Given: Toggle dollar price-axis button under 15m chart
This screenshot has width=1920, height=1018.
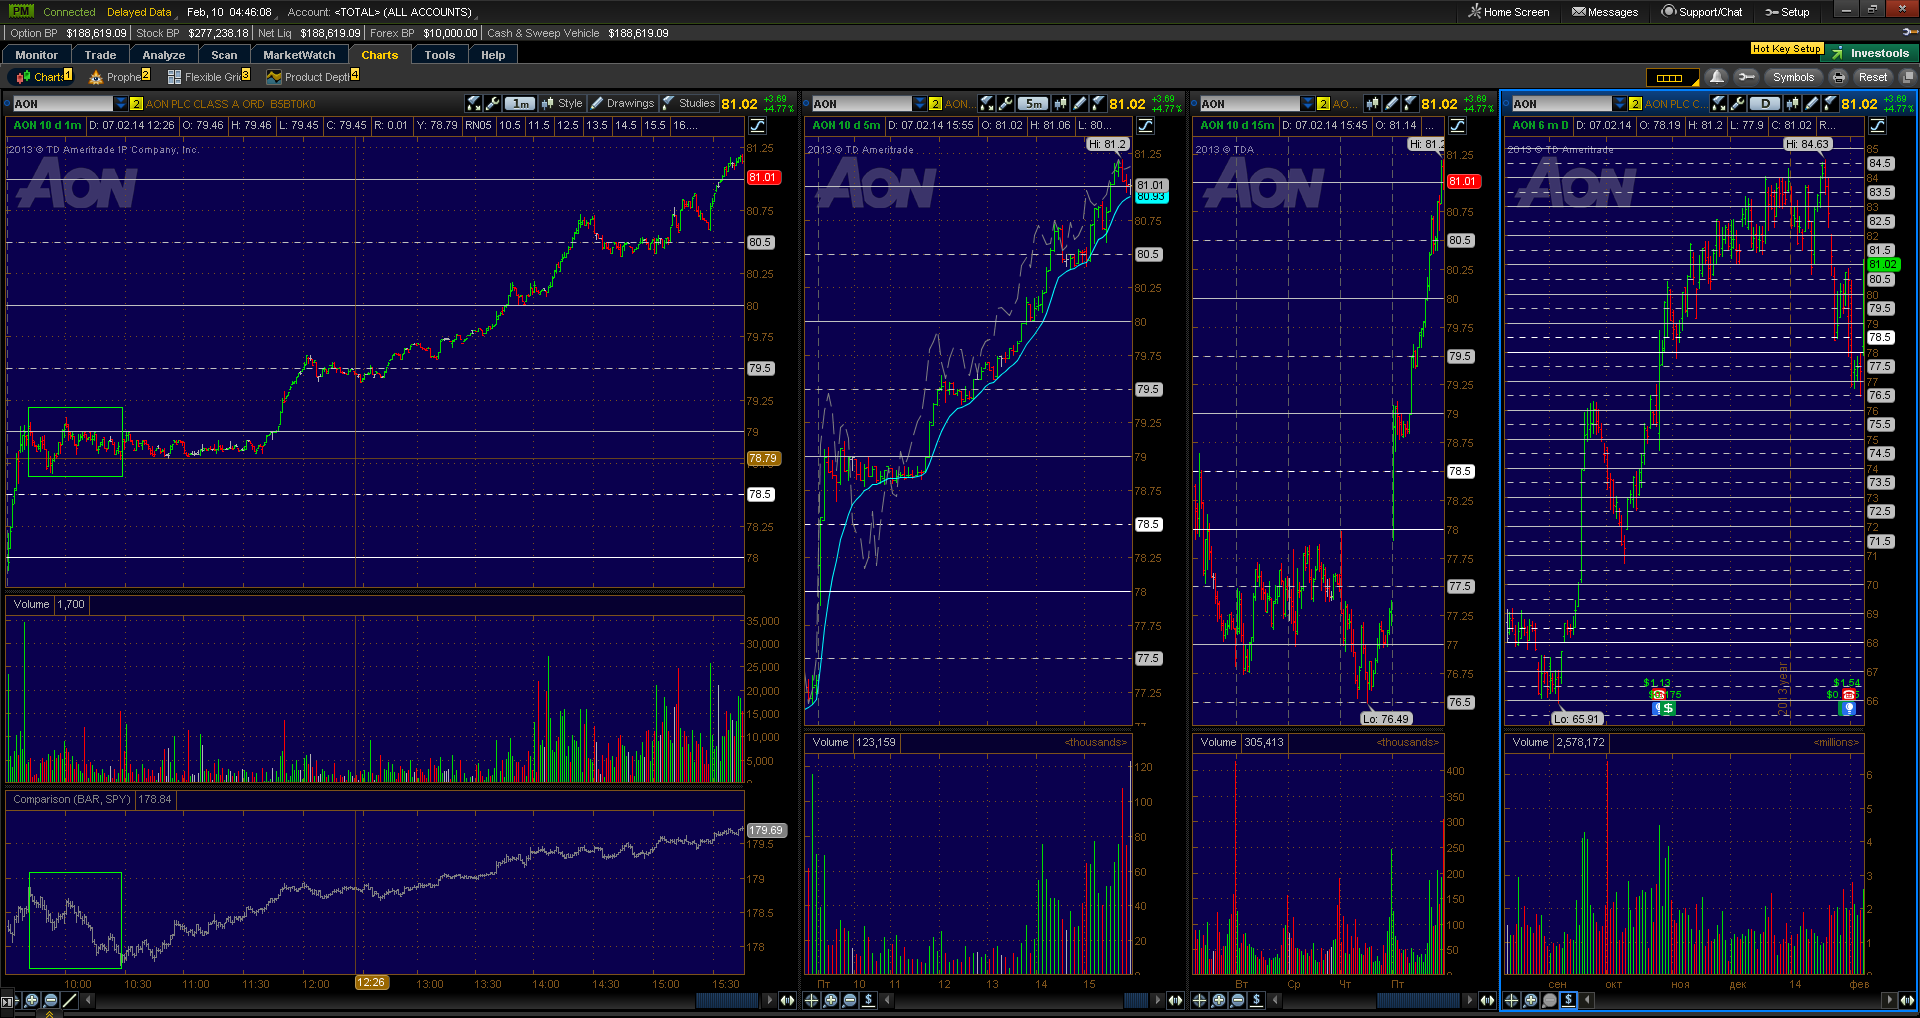Looking at the screenshot, I should click(x=1256, y=1000).
